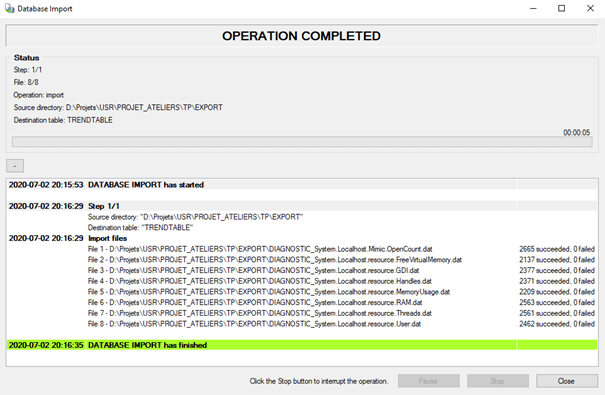605x395 pixels.
Task: Click the quoted Source directory line in log
Action: [x=195, y=217]
